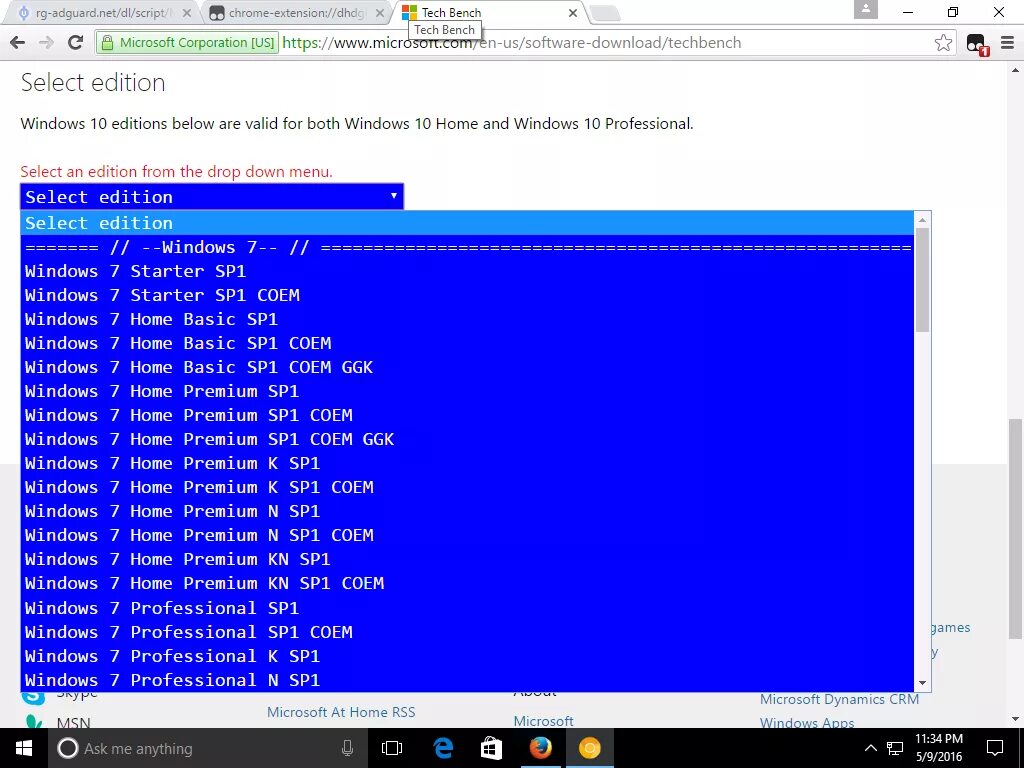Screen dimensions: 1024x768
Task: Select Windows 7 Starter SP1
Action: (x=467, y=271)
